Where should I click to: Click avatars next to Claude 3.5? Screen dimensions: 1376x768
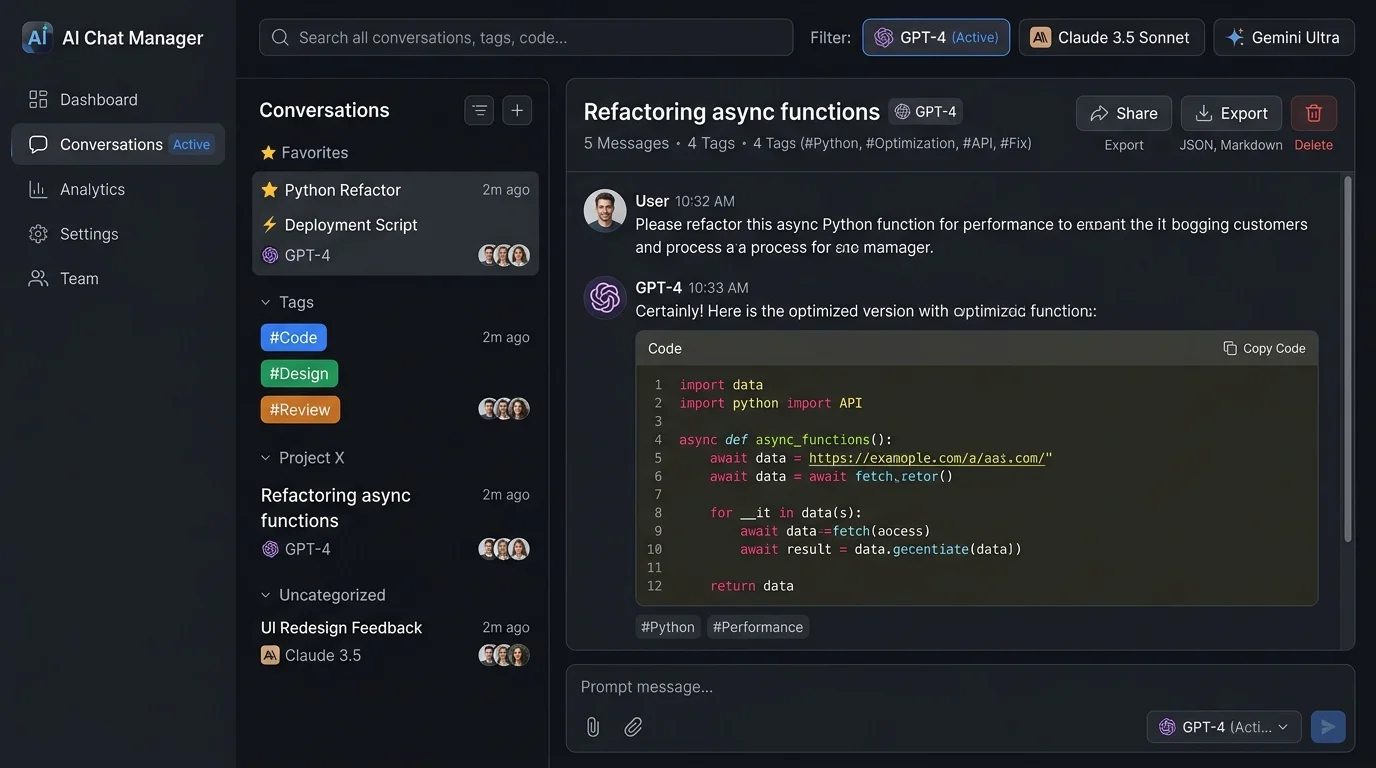504,655
